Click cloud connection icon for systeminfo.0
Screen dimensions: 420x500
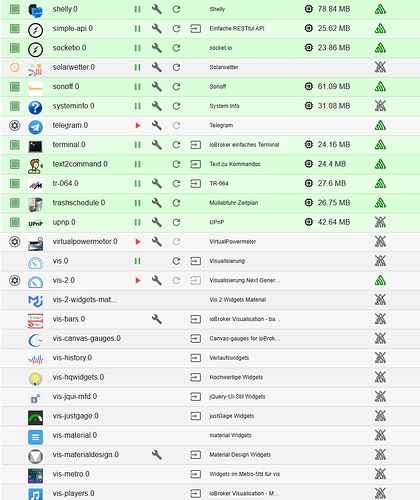[x=380, y=106]
